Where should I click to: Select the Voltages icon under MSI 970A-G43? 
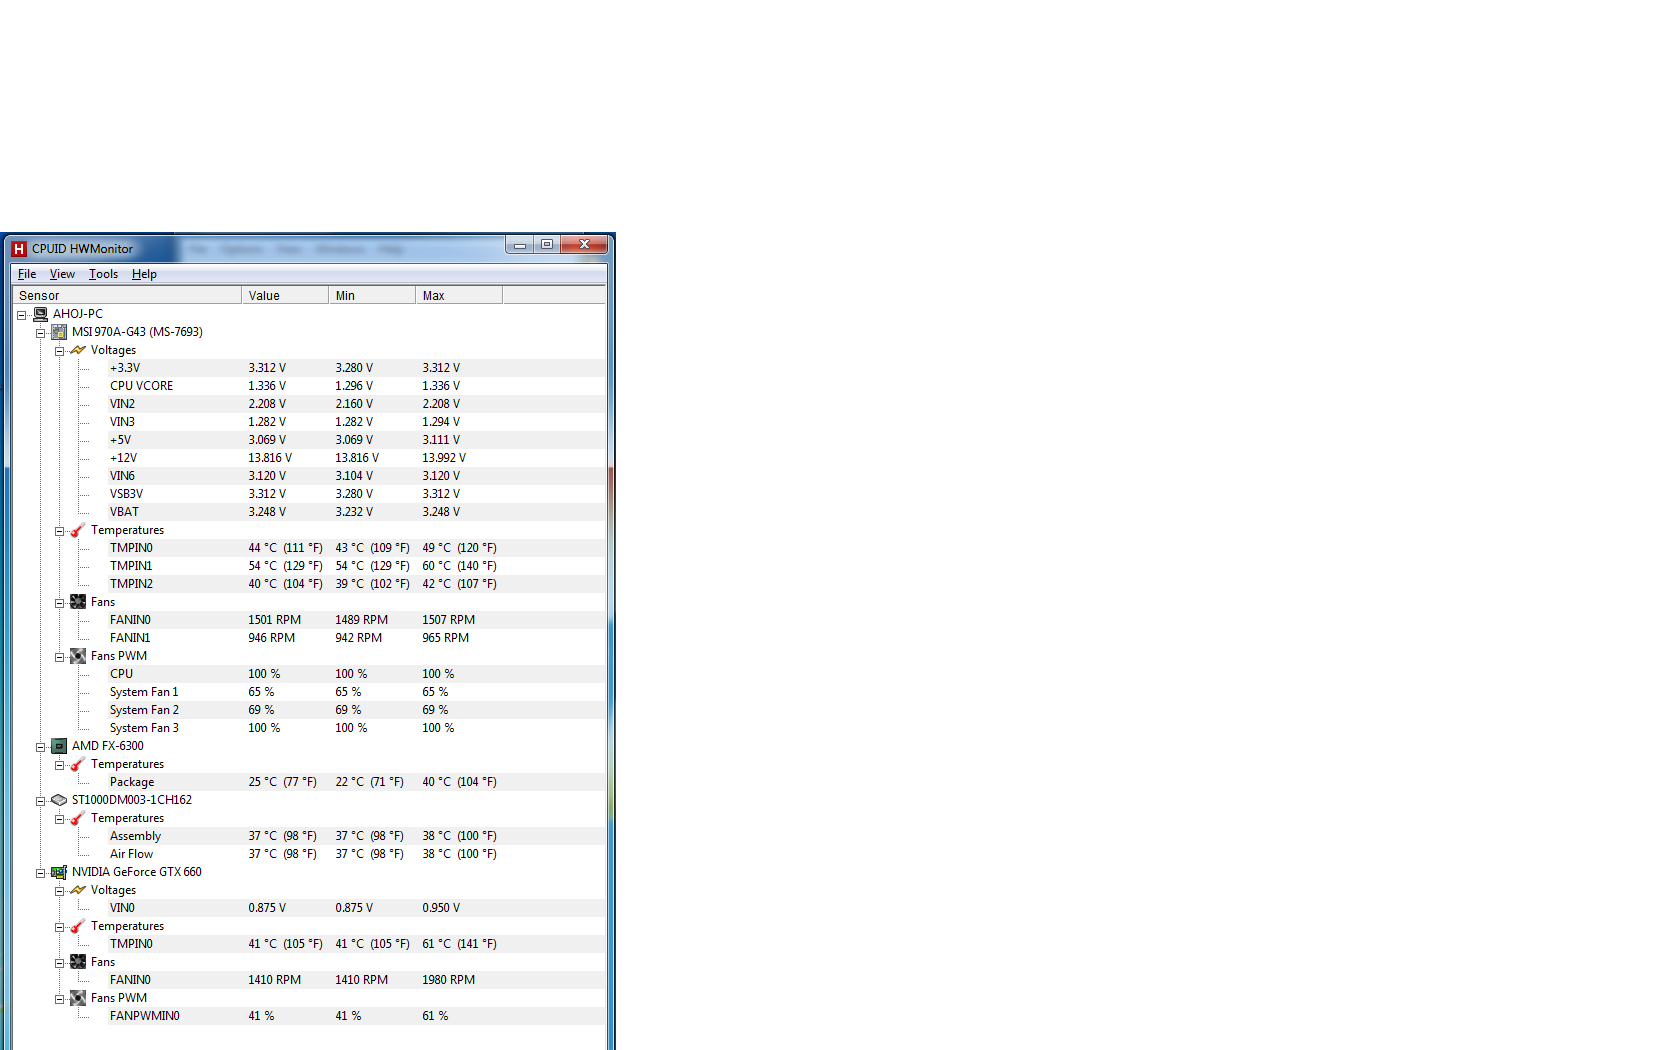pyautogui.click(x=78, y=350)
